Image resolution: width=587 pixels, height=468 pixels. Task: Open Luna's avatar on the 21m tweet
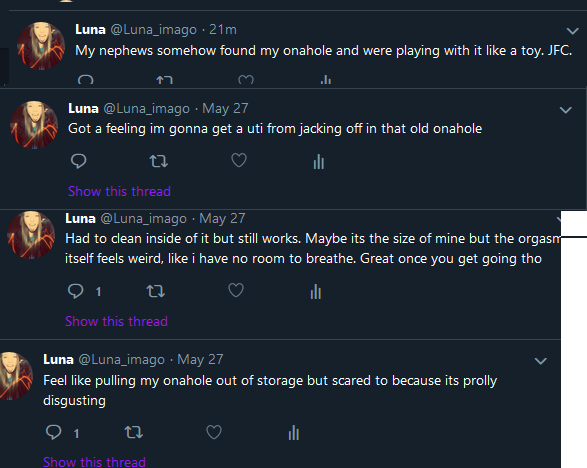(41, 46)
